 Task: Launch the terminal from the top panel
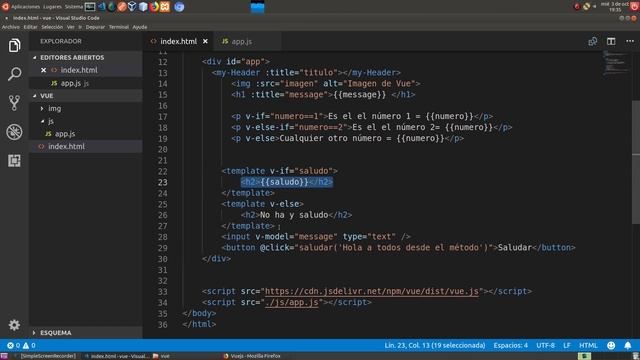[90, 7]
